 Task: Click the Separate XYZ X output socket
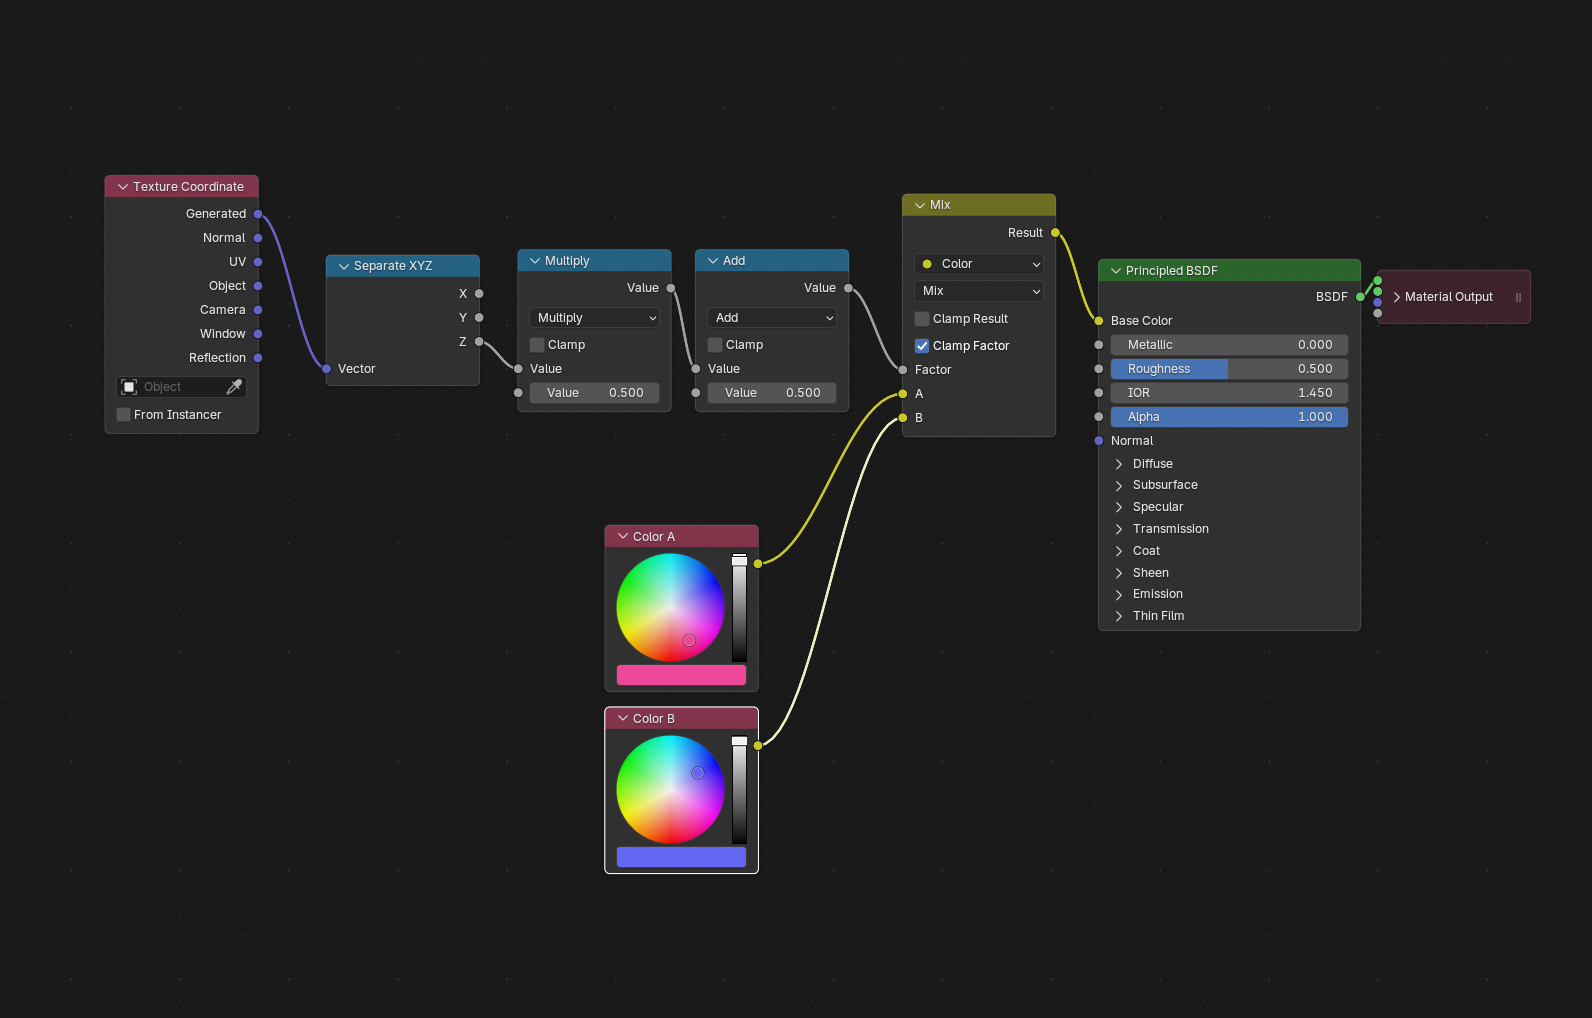479,294
